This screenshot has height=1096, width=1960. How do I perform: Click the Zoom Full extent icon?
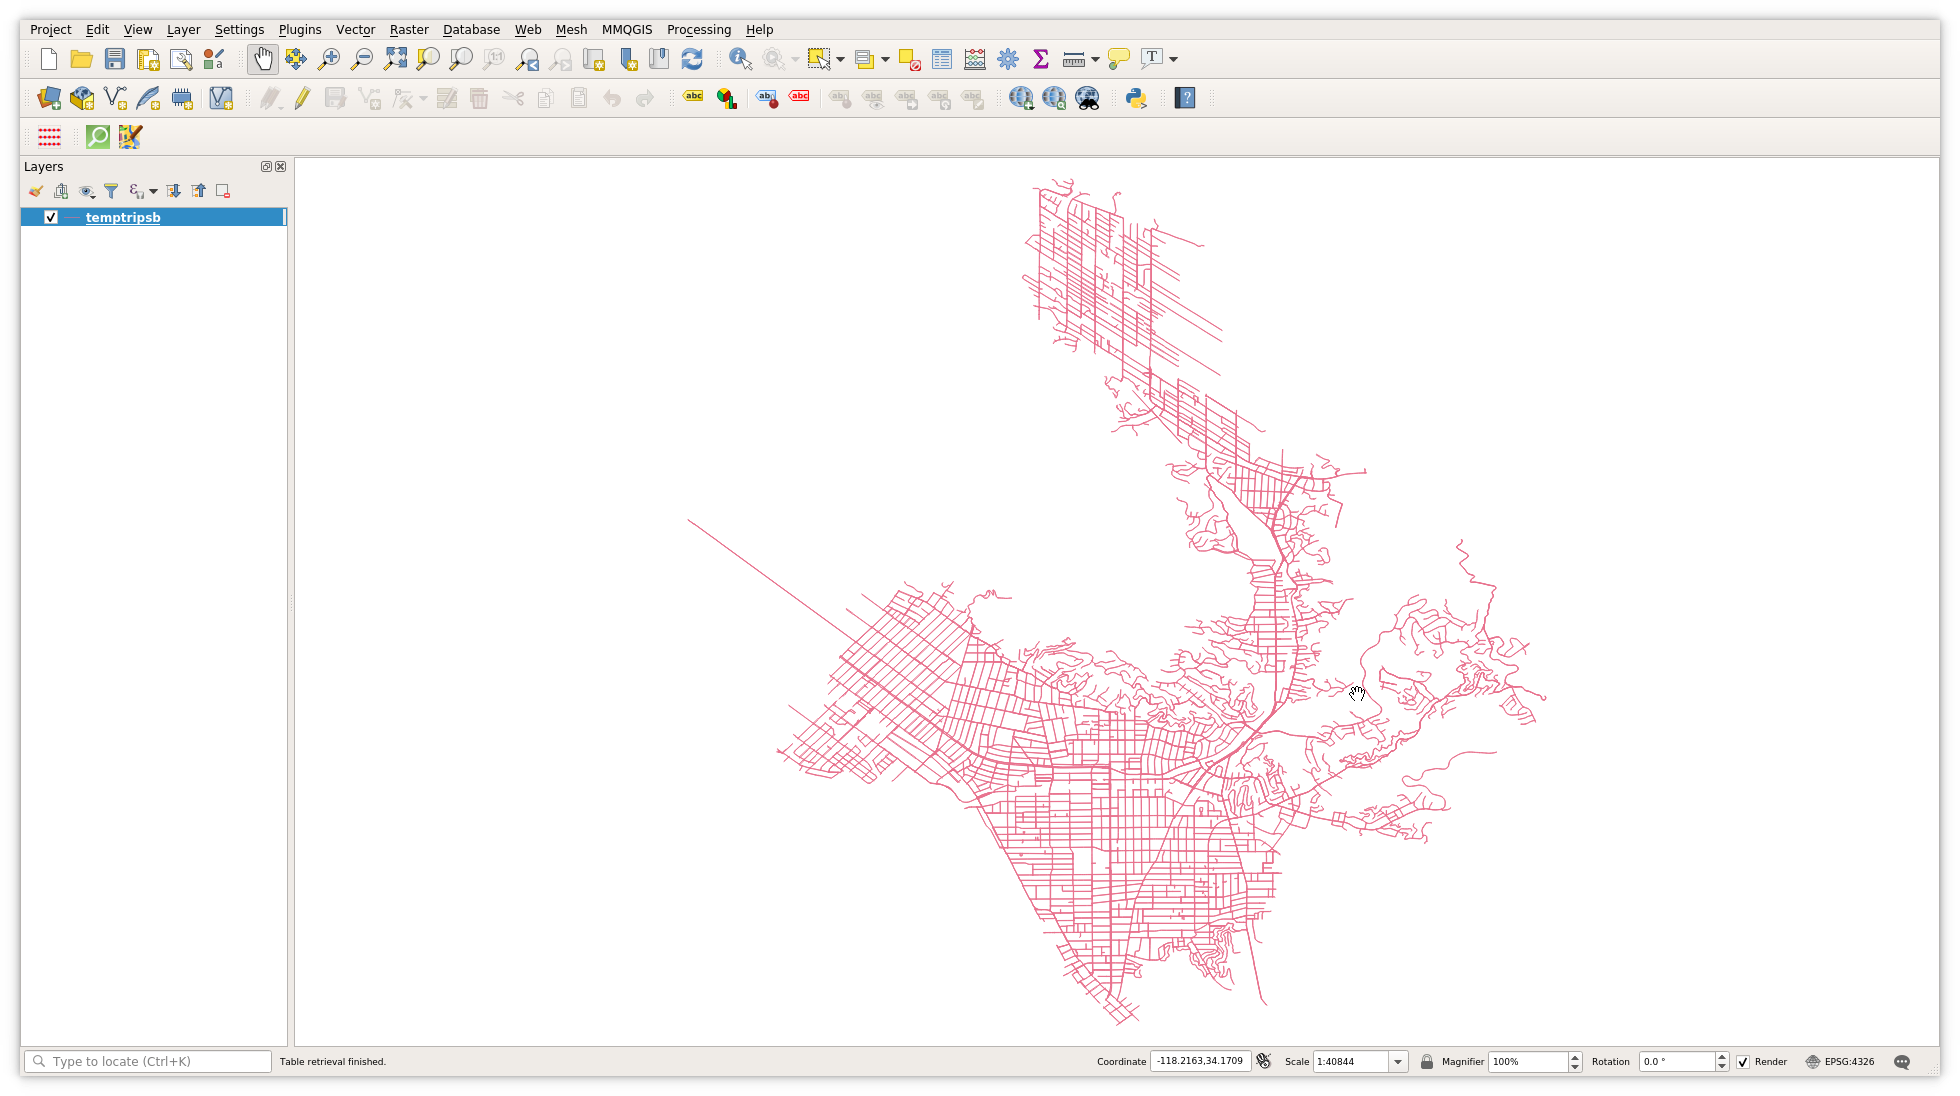point(395,59)
